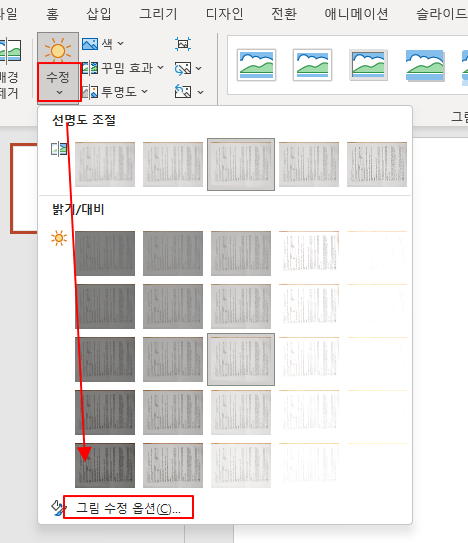Choose second thumbnail in last brightness row
Viewport: 468px width, 543px height.
173,465
